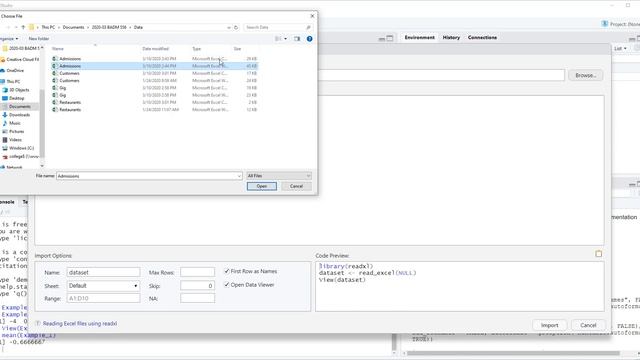Click the Max Rows input field

point(198,272)
